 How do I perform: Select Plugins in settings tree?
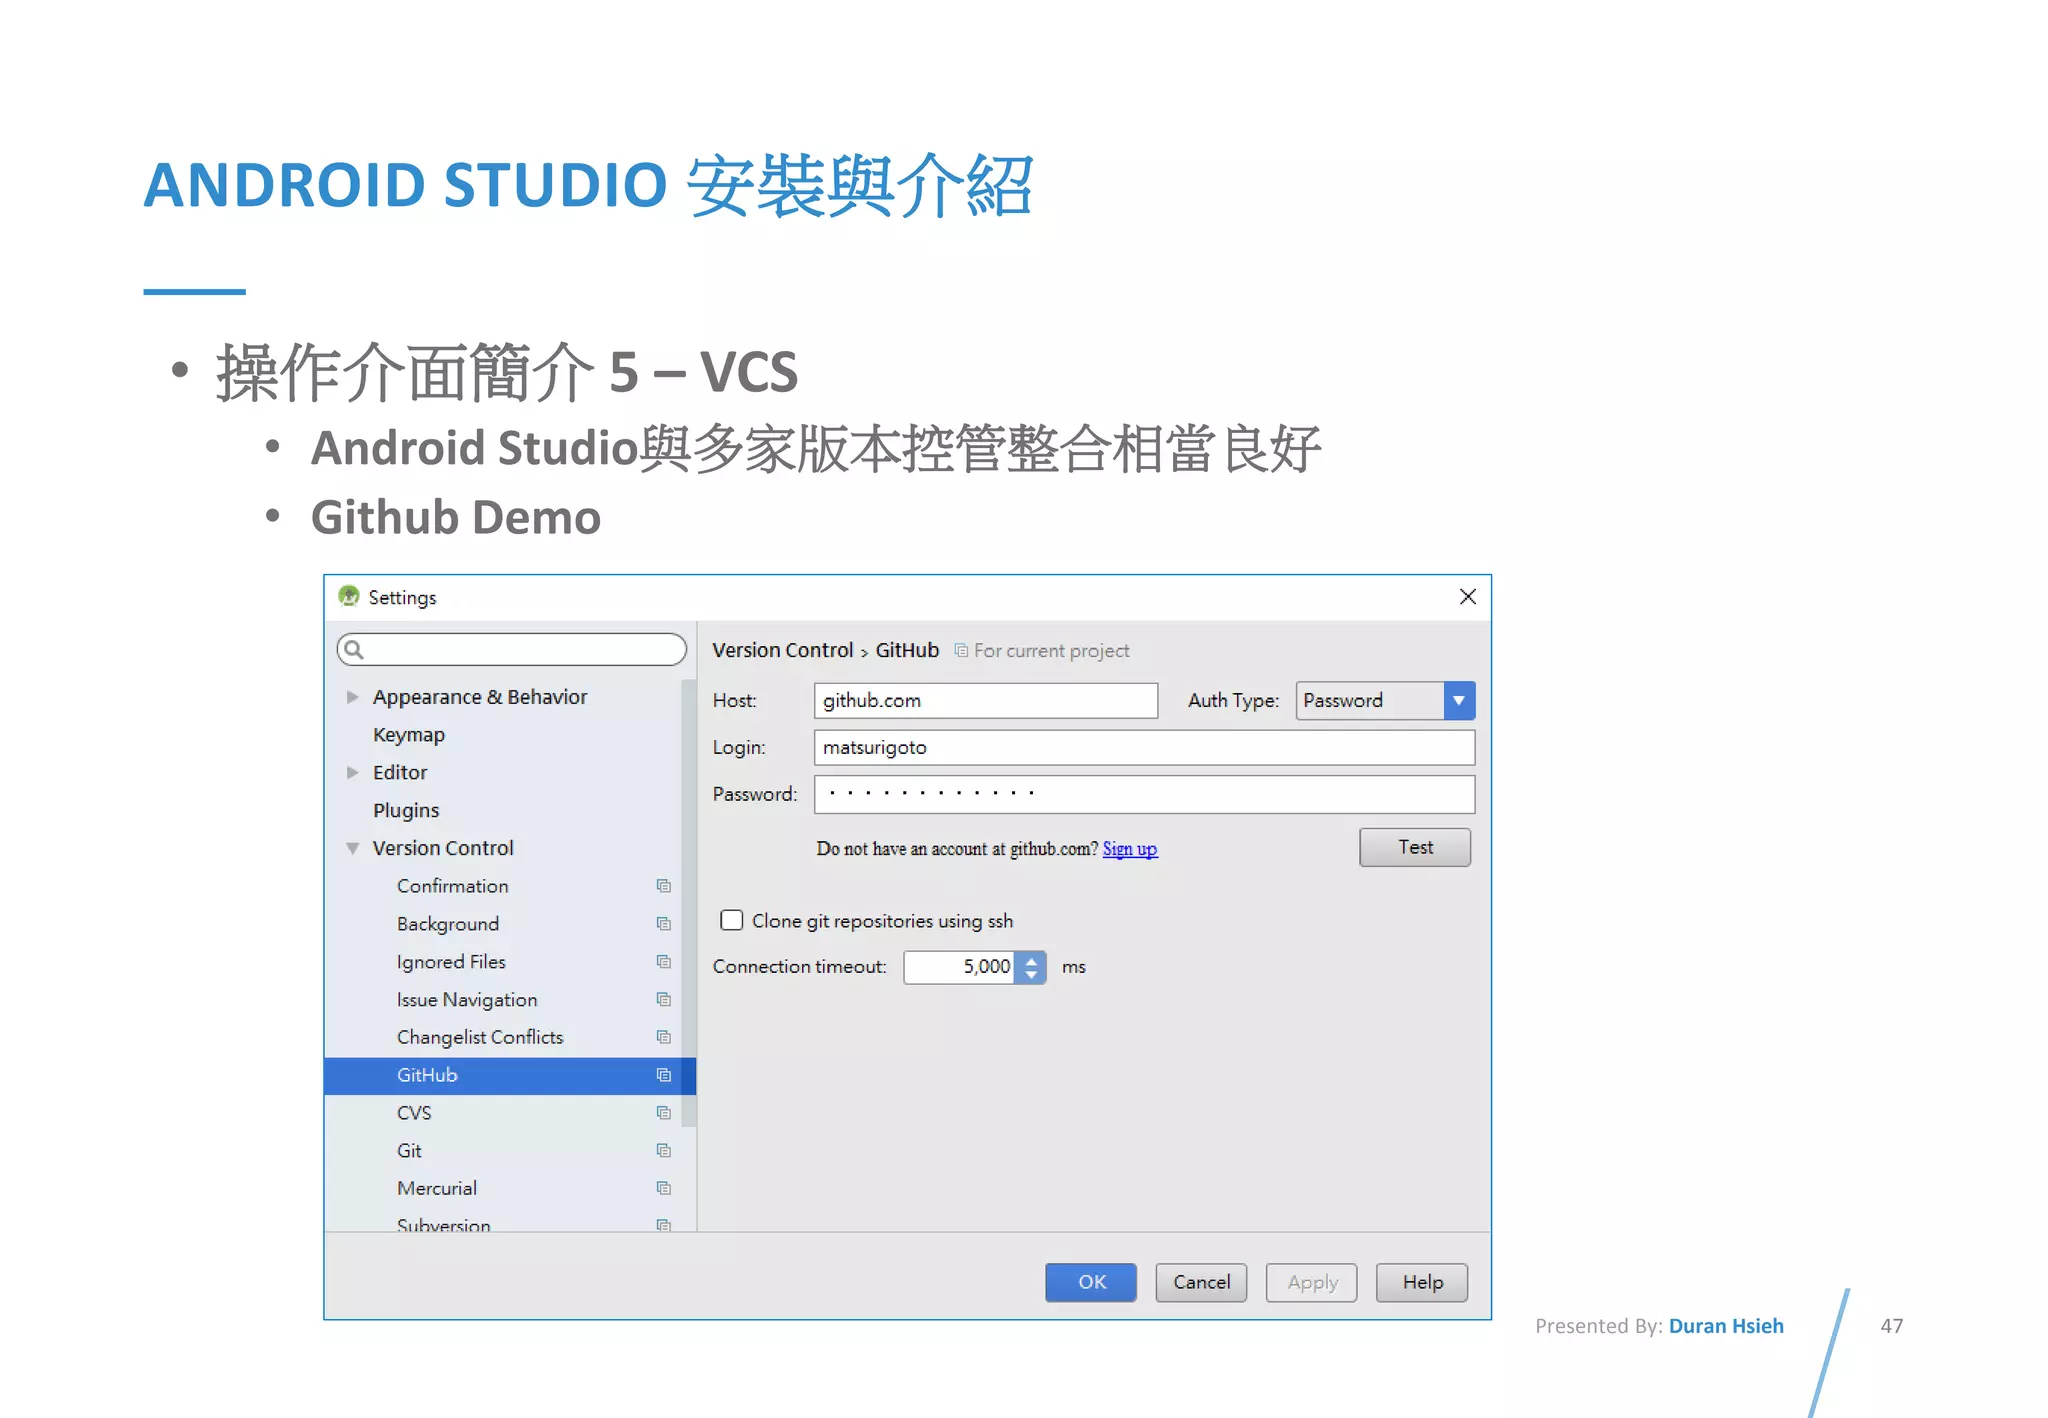(406, 810)
